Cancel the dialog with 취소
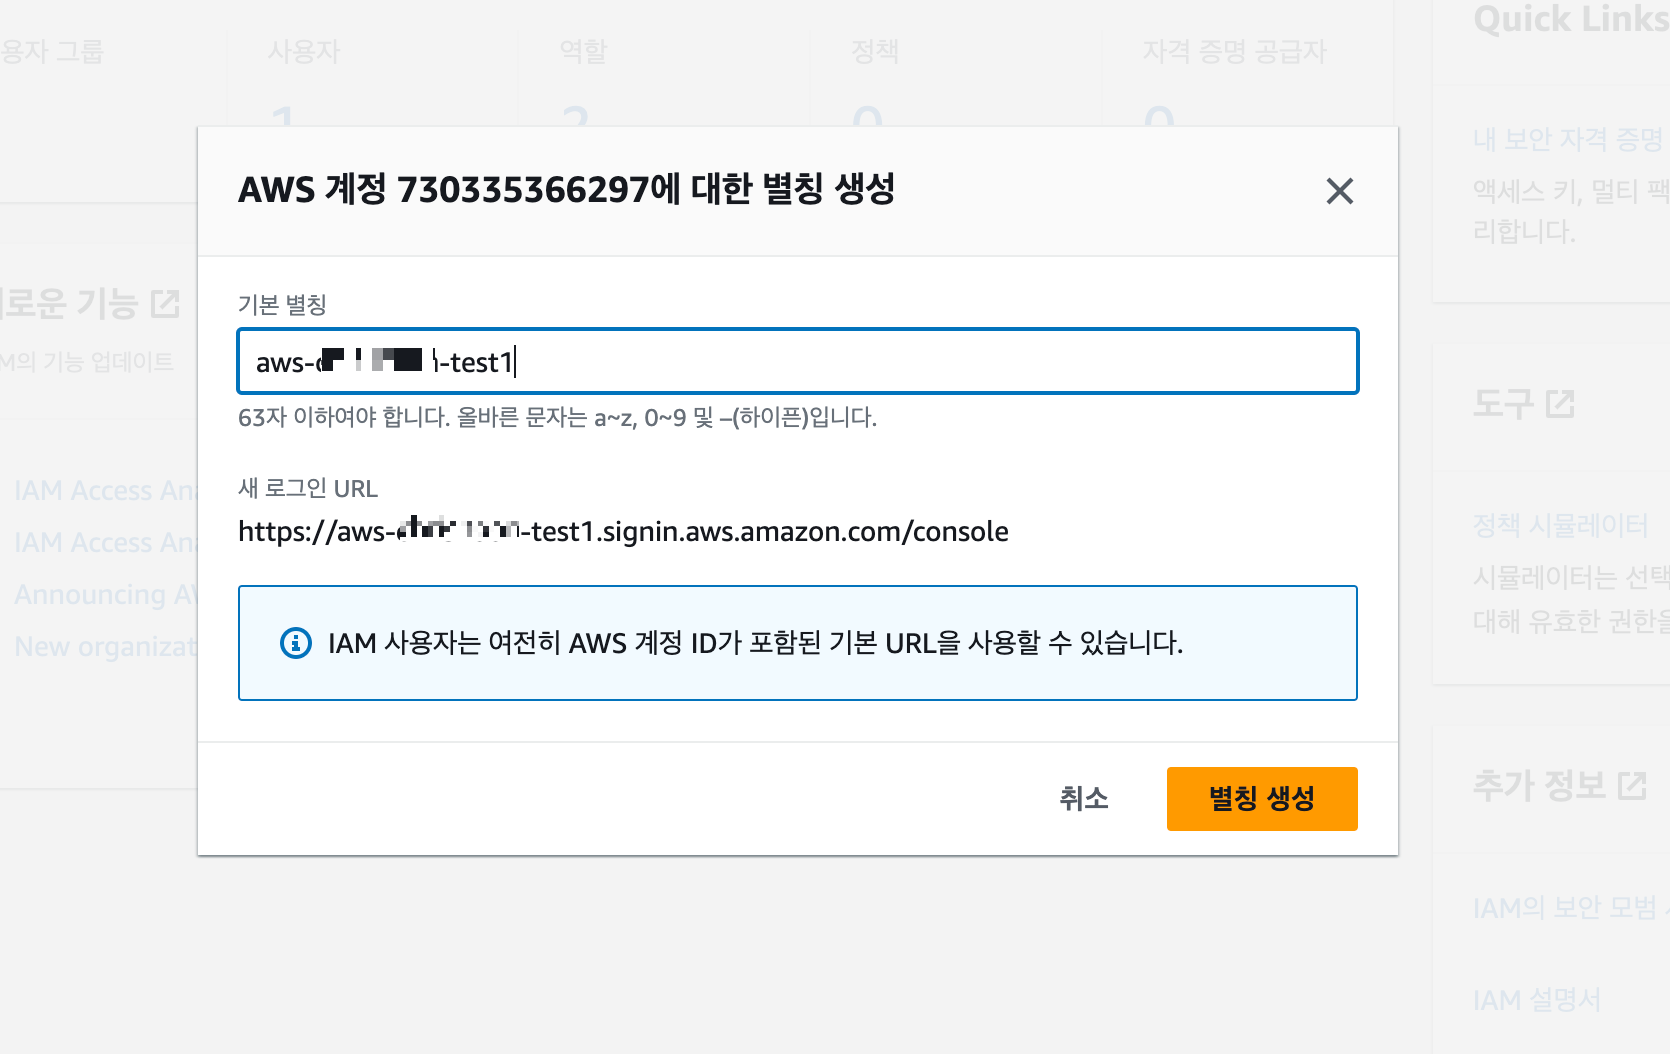 click(x=1084, y=798)
